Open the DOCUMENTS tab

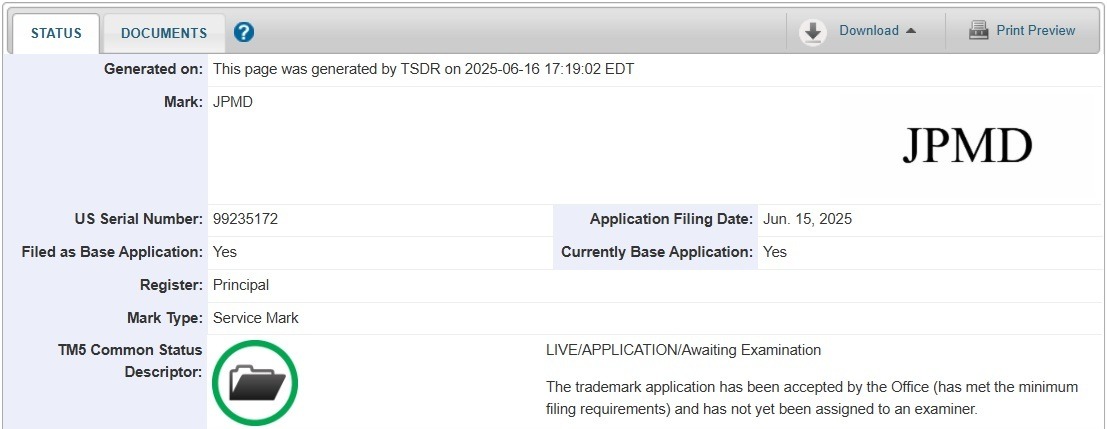164,33
